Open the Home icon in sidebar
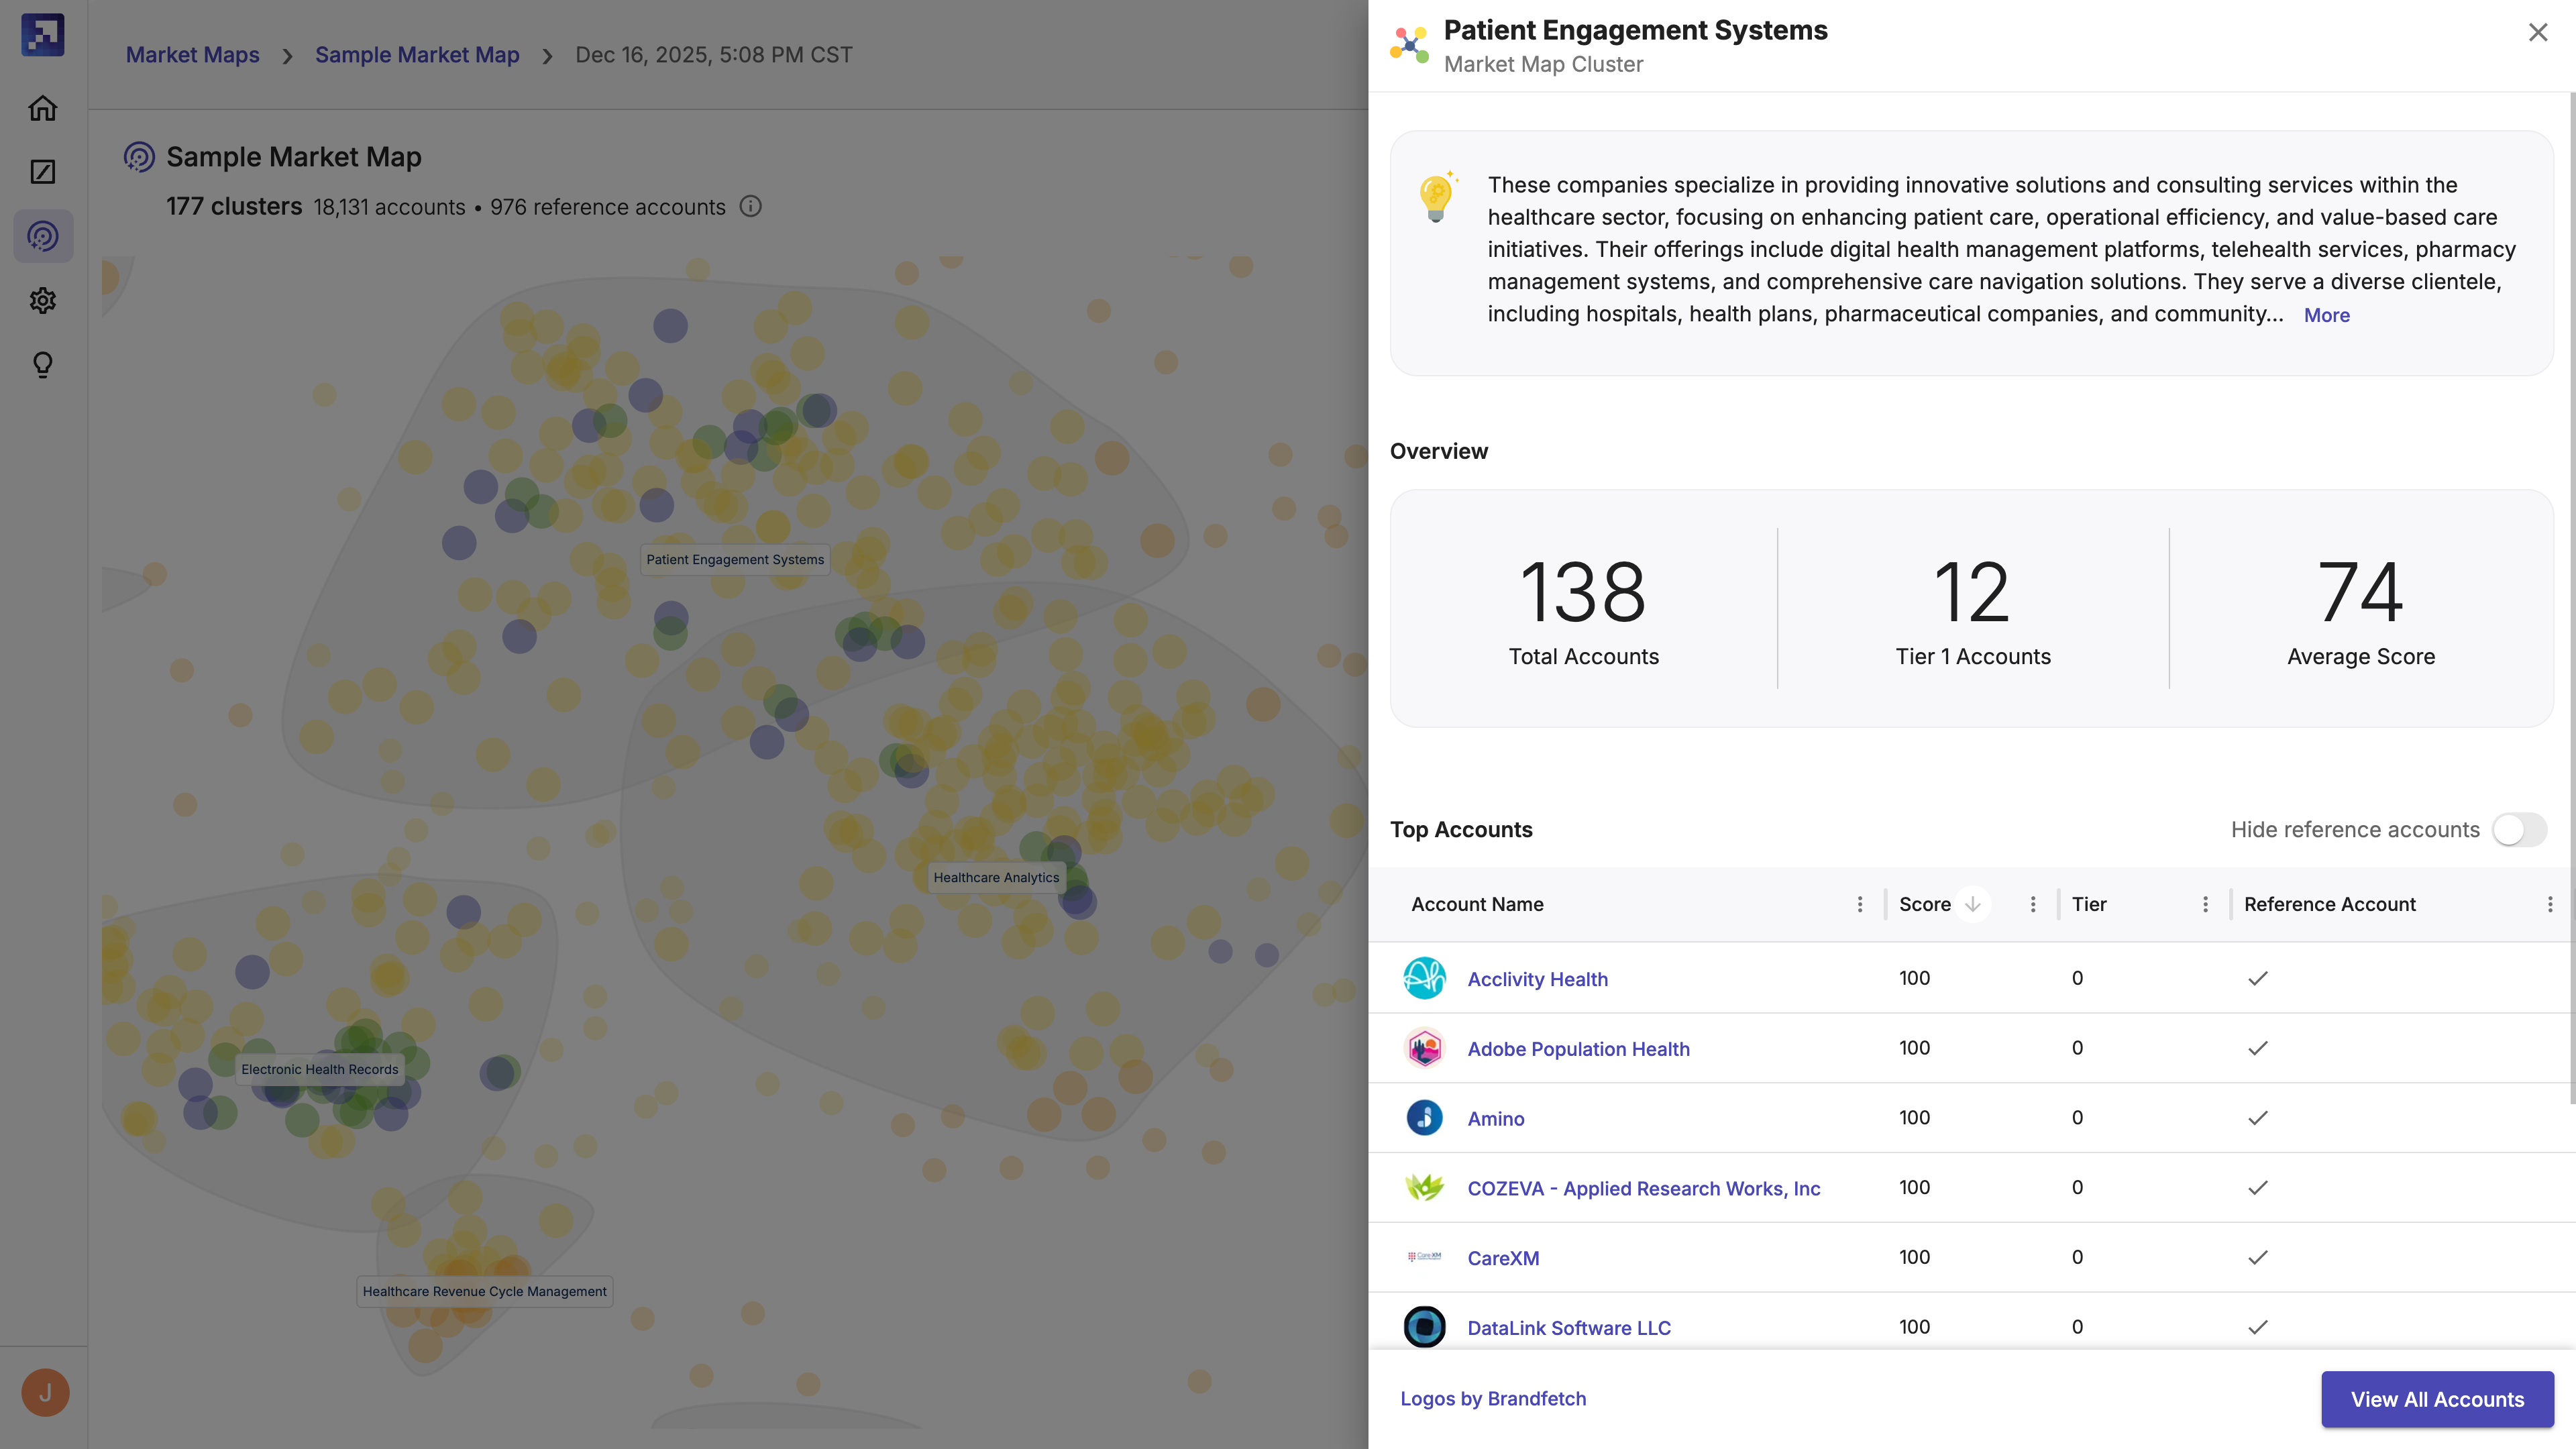Screen dimensions: 2576x1449 (x=42, y=108)
